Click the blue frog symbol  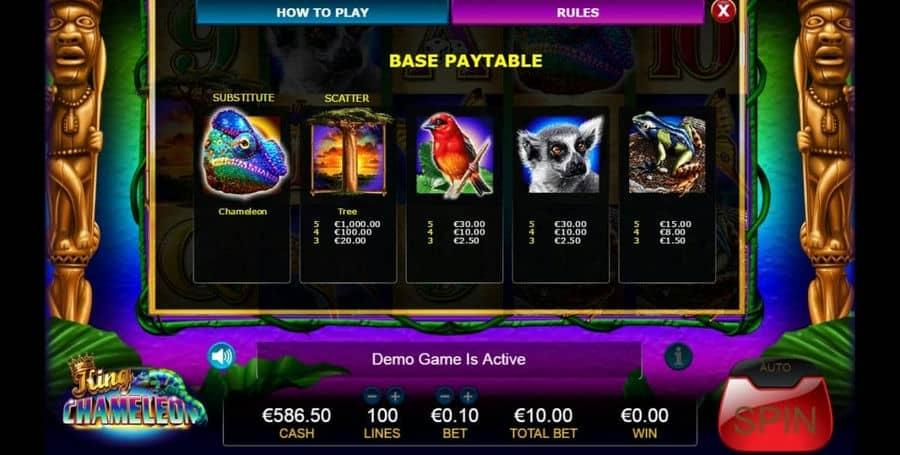[667, 153]
